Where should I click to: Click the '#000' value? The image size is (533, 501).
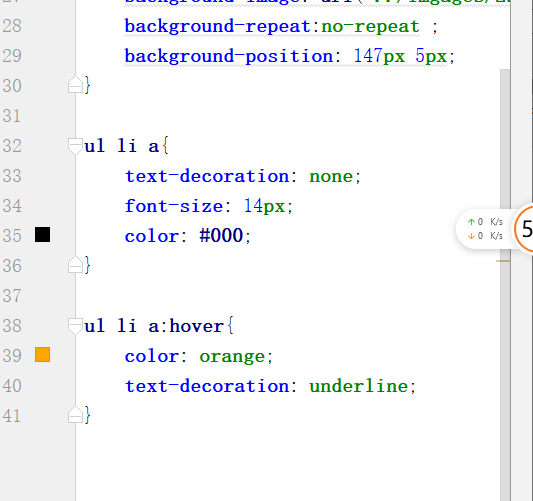(x=221, y=235)
